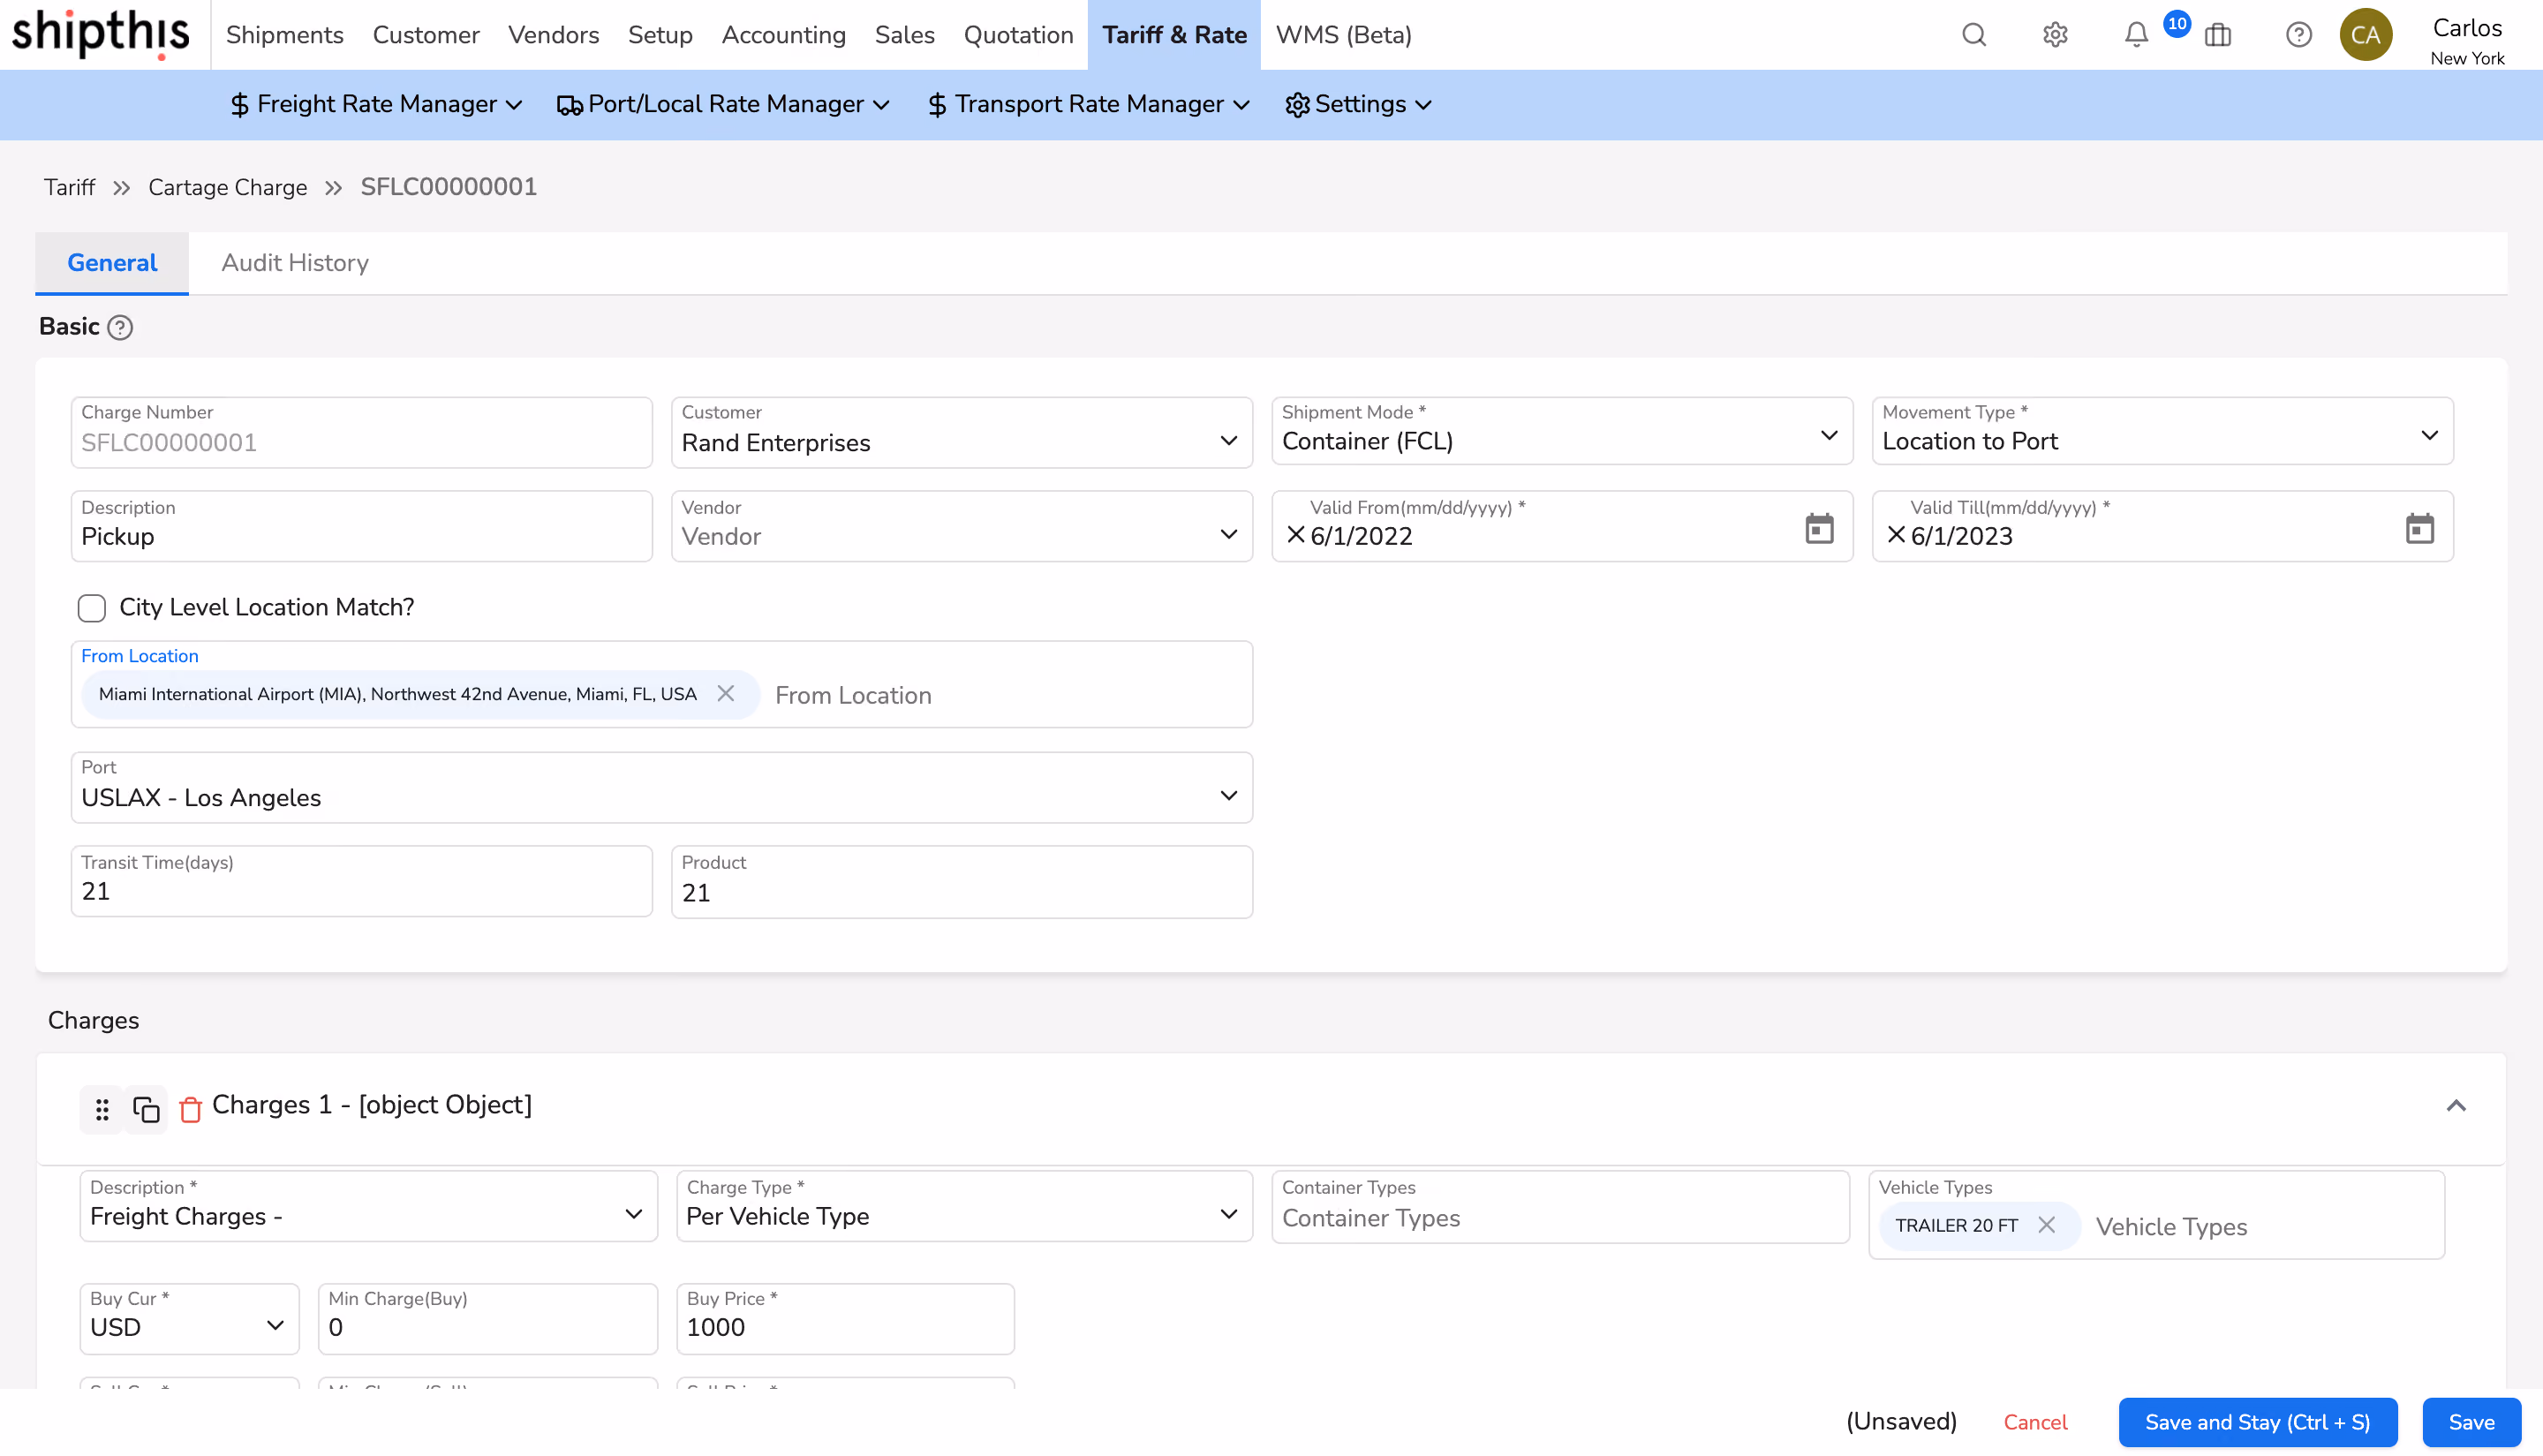Toggle City Level Location Match checkbox
Viewport: 2543px width, 1456px height.
click(x=91, y=608)
